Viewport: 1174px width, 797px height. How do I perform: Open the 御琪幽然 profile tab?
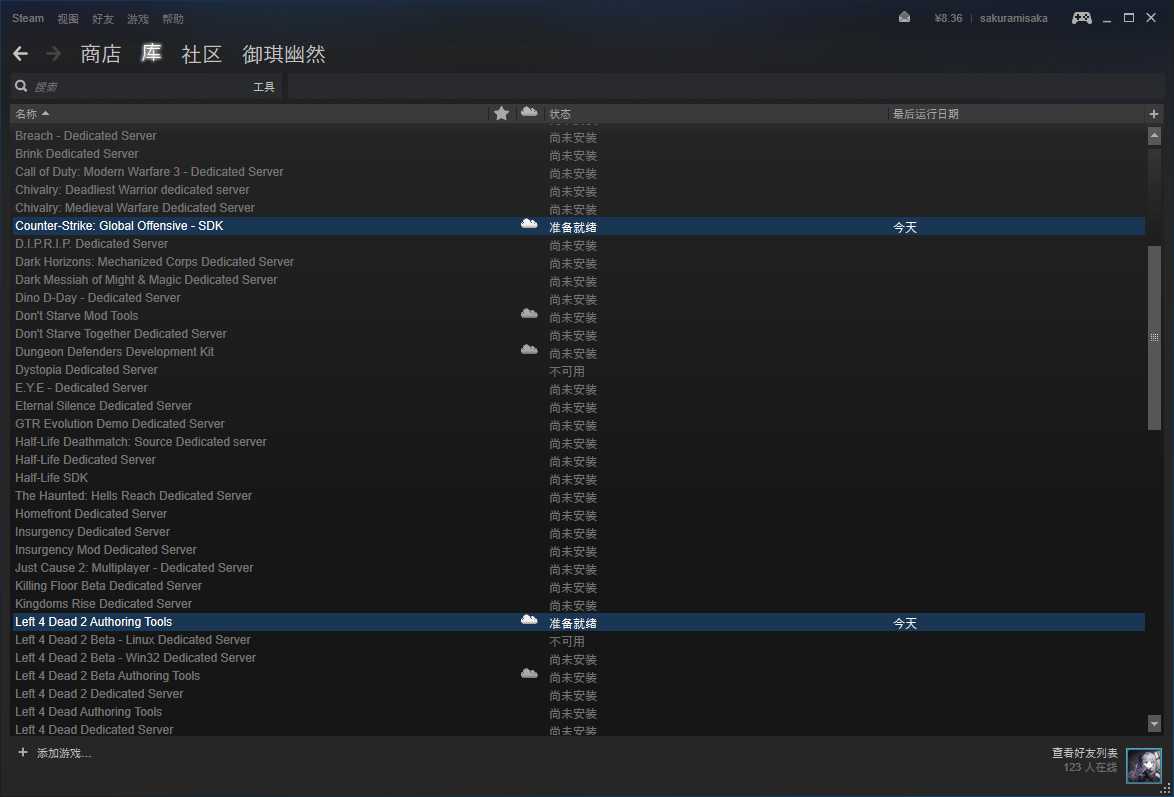(x=284, y=54)
